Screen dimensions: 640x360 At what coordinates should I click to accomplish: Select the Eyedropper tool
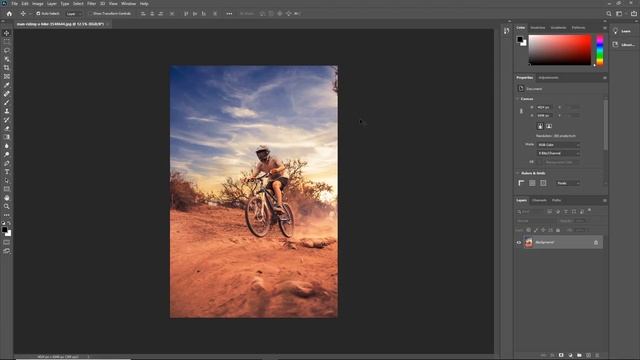(7, 85)
